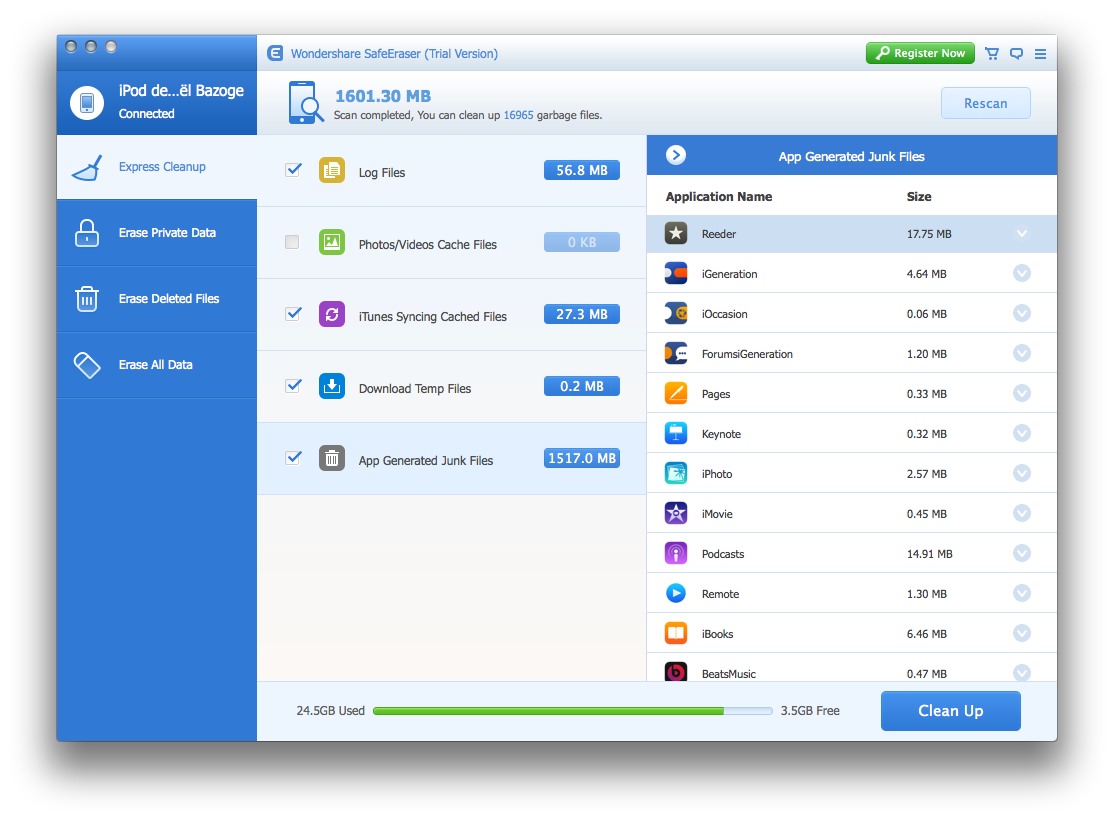Image resolution: width=1114 pixels, height=820 pixels.
Task: Click the Keynote app icon
Action: pyautogui.click(x=676, y=433)
